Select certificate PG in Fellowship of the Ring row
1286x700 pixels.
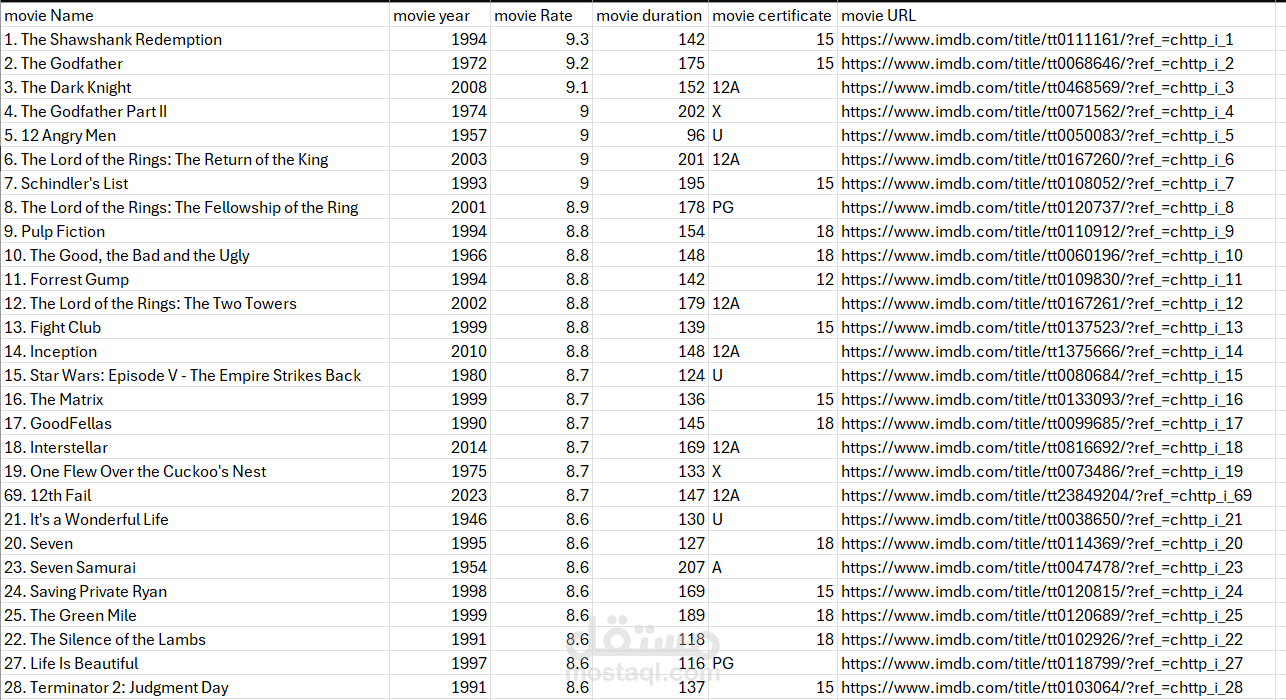tap(773, 207)
